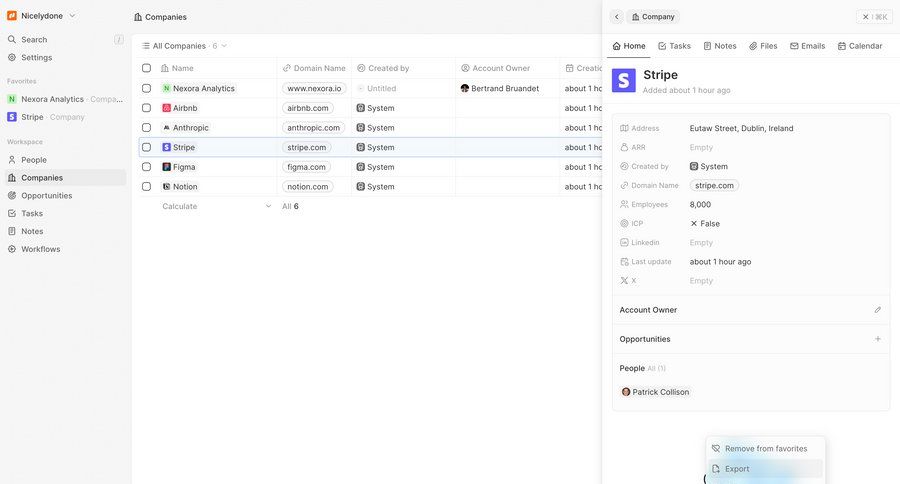900x484 pixels.
Task: Open the Figma company chip
Action: point(179,167)
